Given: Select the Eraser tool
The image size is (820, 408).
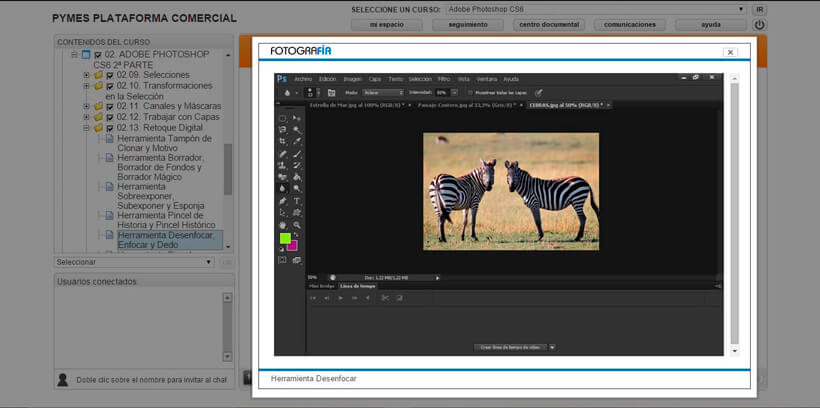Looking at the screenshot, I should [283, 177].
